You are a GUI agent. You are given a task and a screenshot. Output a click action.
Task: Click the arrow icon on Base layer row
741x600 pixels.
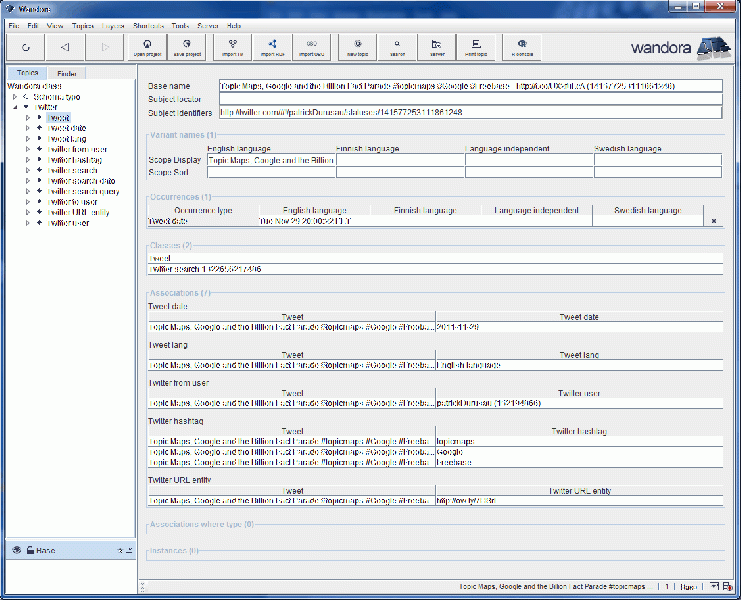click(x=120, y=550)
